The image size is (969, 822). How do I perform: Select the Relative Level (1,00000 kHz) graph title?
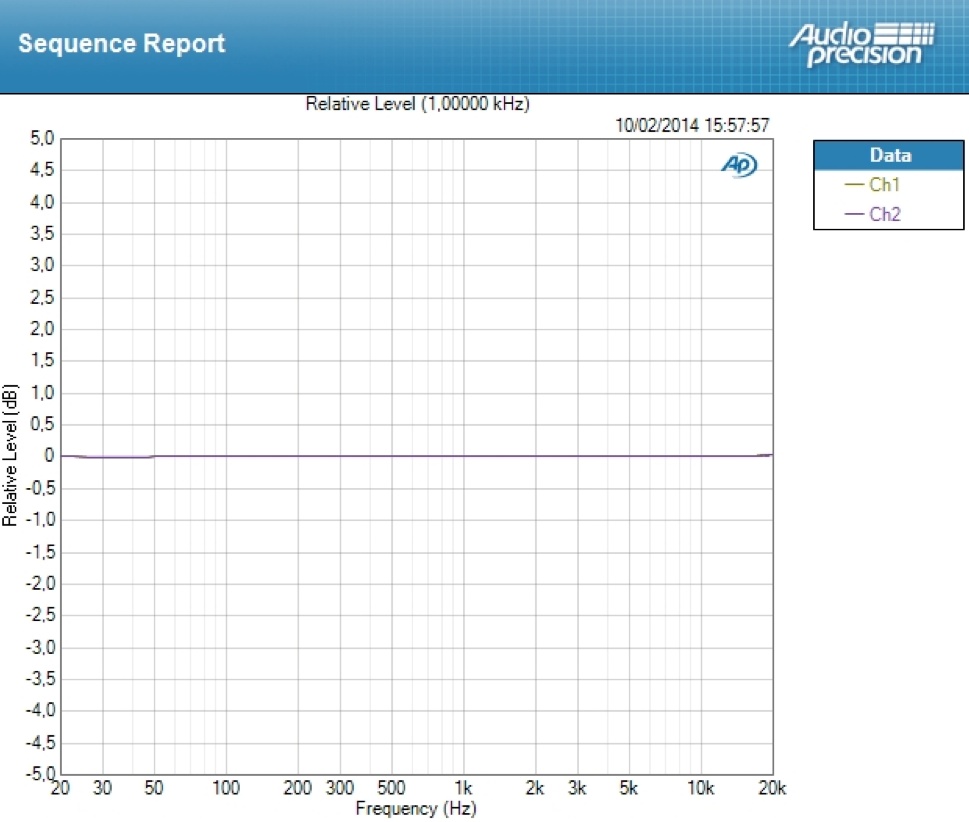(417, 104)
